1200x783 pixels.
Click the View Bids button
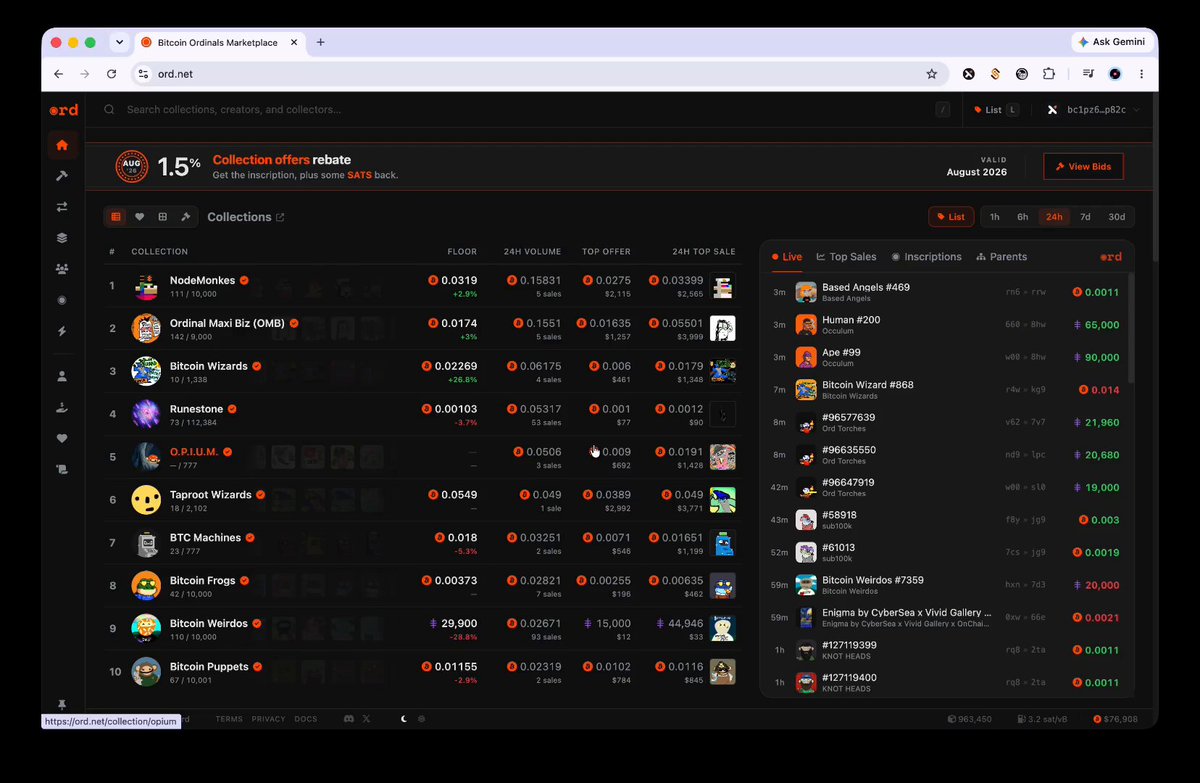tap(1083, 166)
